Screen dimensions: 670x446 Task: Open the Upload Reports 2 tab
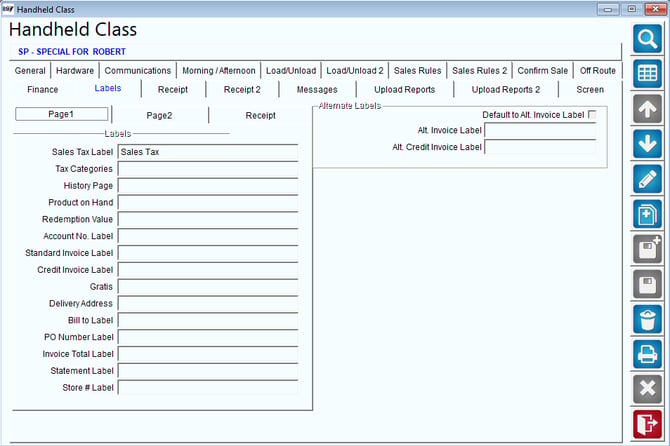click(505, 89)
